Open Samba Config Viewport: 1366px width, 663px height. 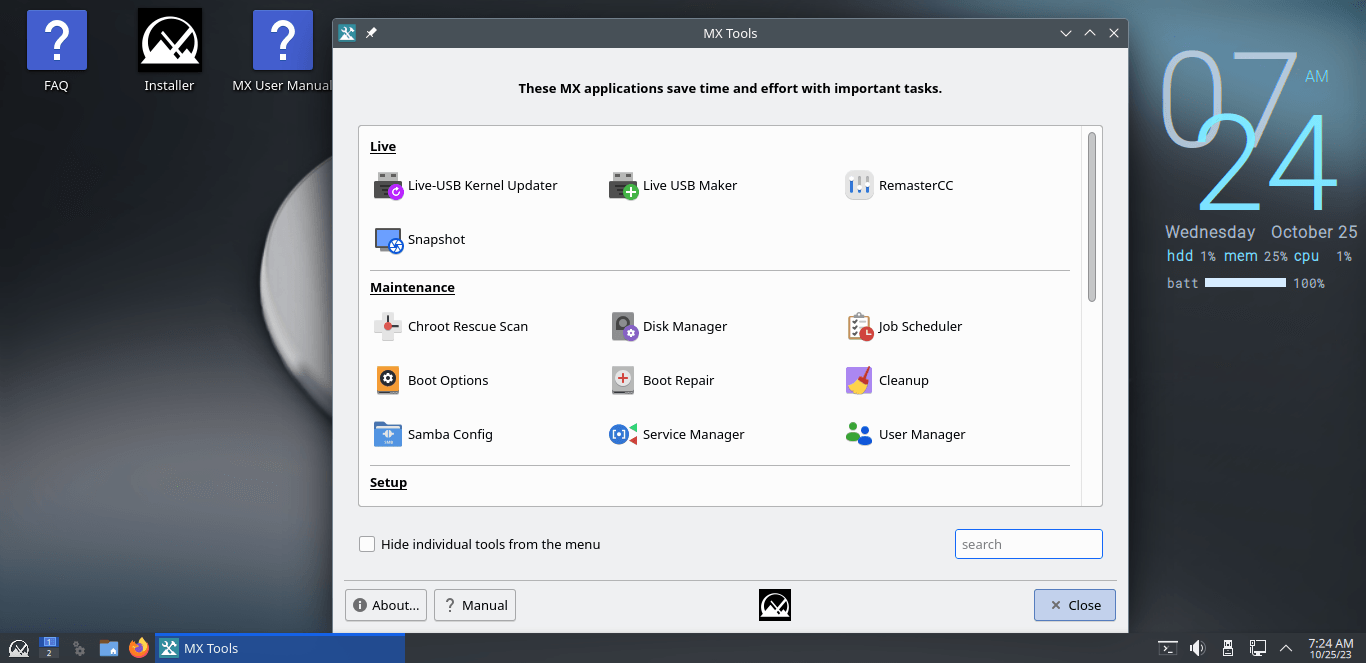tap(433, 435)
